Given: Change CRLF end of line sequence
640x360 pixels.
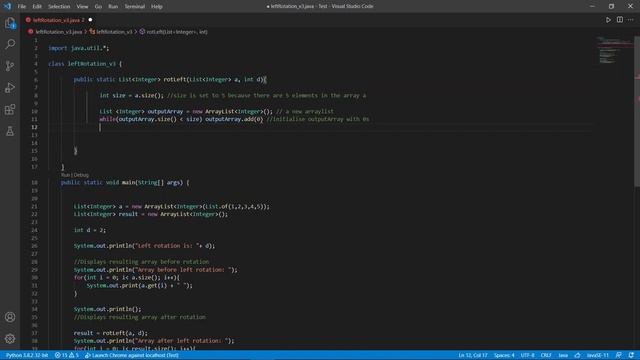Looking at the screenshot, I should point(546,355).
